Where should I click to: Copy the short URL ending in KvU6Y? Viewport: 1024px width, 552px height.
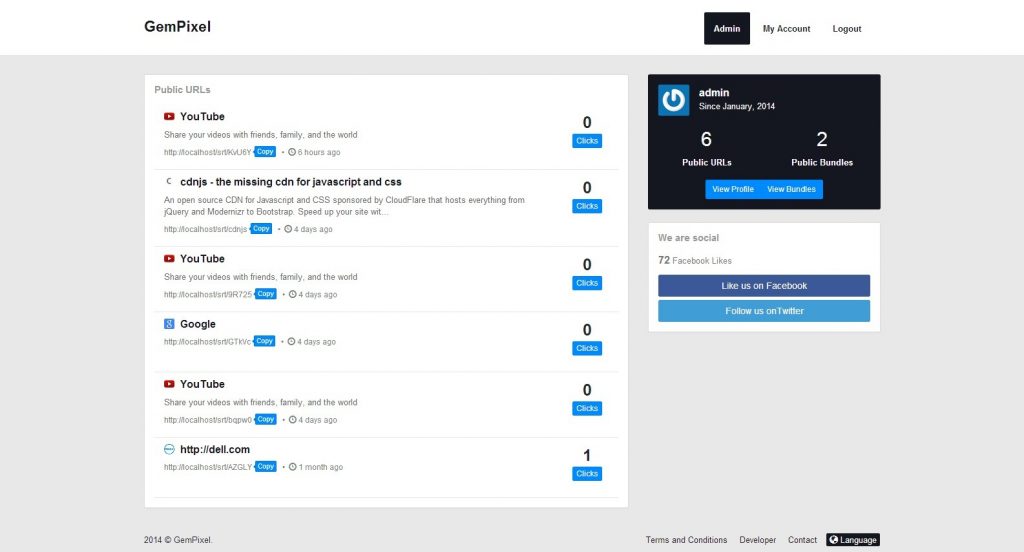click(x=265, y=152)
